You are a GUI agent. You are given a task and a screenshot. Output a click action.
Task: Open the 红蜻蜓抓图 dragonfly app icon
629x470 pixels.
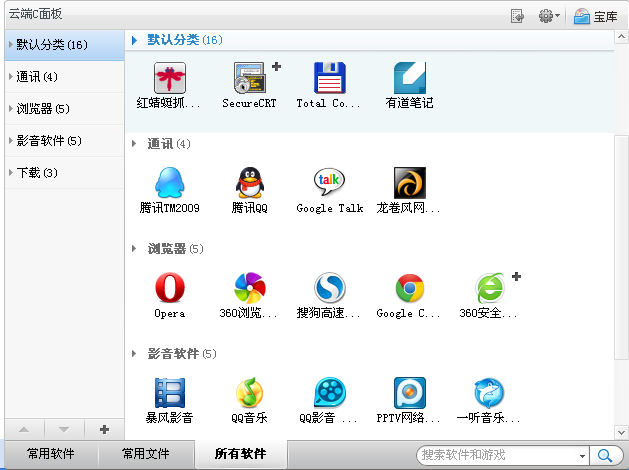[170, 78]
